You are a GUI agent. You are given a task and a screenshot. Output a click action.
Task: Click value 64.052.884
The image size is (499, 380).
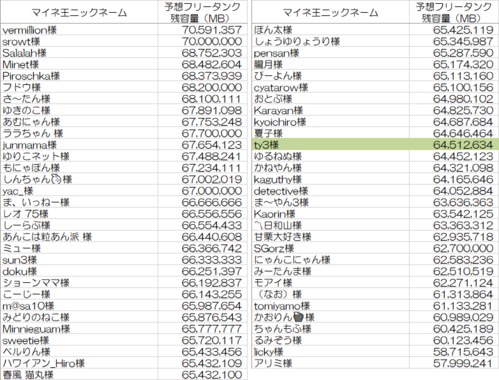(x=463, y=191)
